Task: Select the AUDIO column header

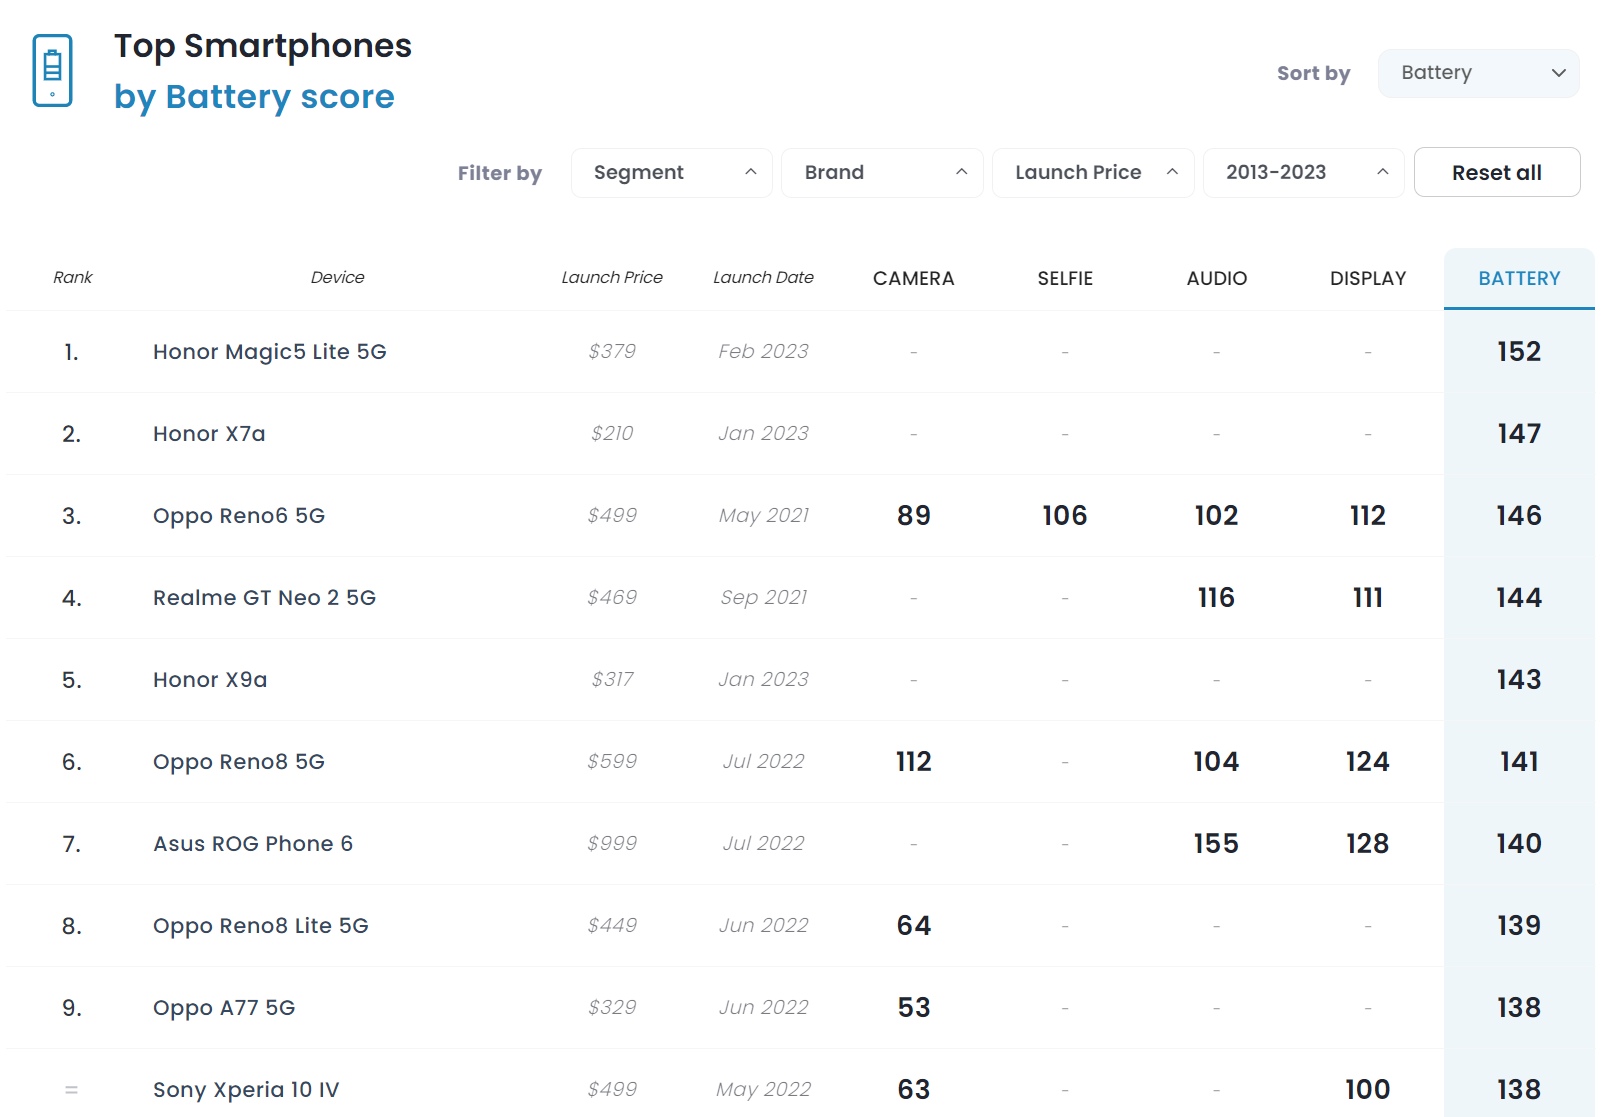Action: 1216,278
